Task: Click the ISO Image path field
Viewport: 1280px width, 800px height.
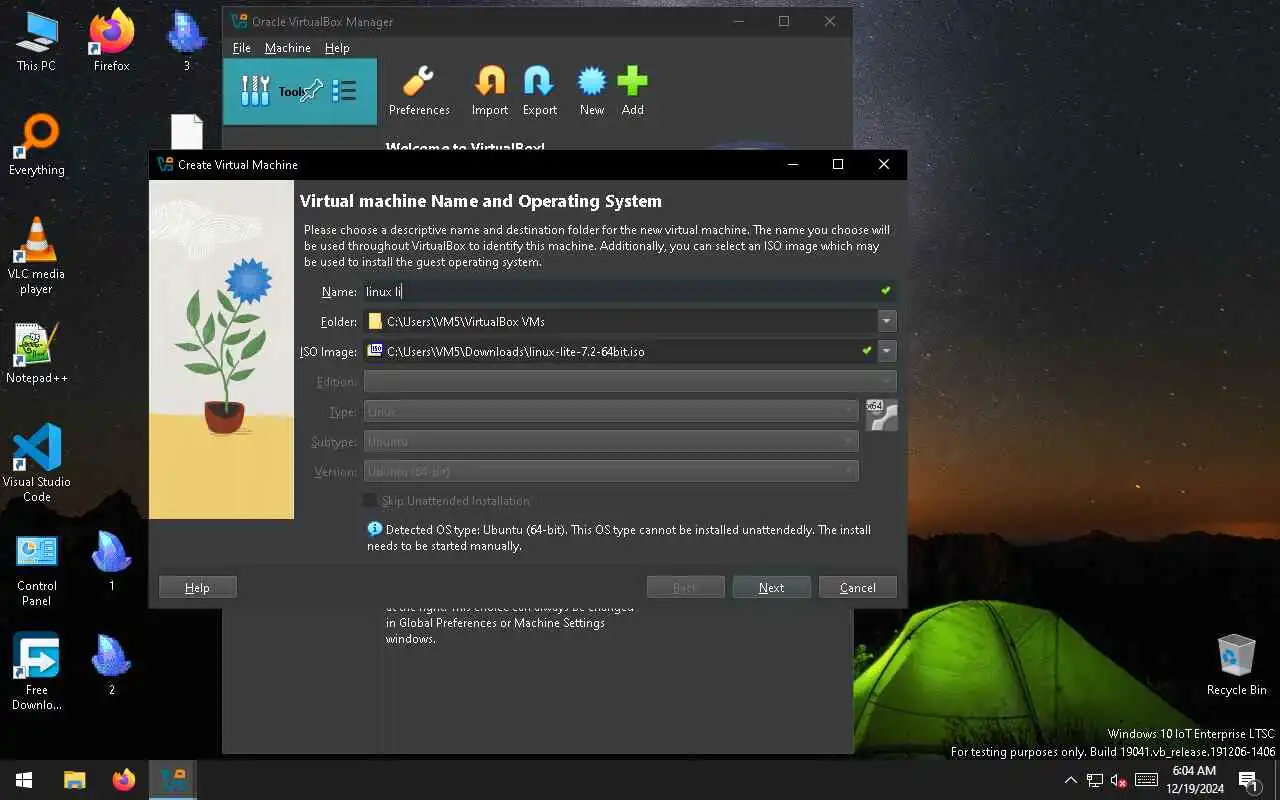Action: click(620, 351)
